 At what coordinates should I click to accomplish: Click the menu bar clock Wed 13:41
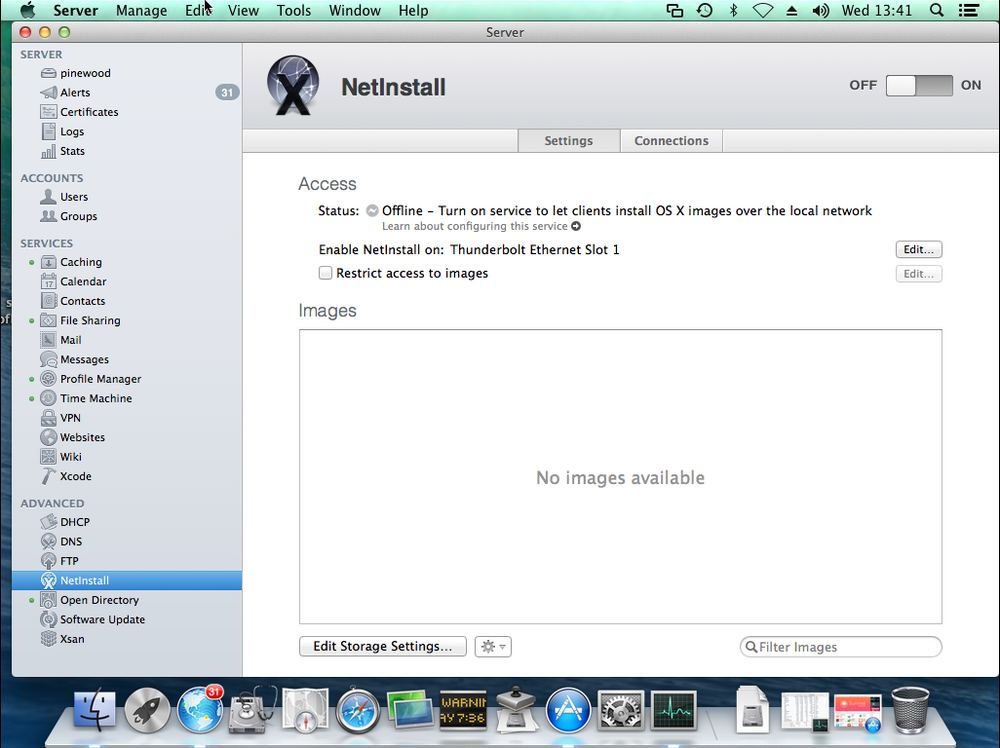[x=877, y=10]
